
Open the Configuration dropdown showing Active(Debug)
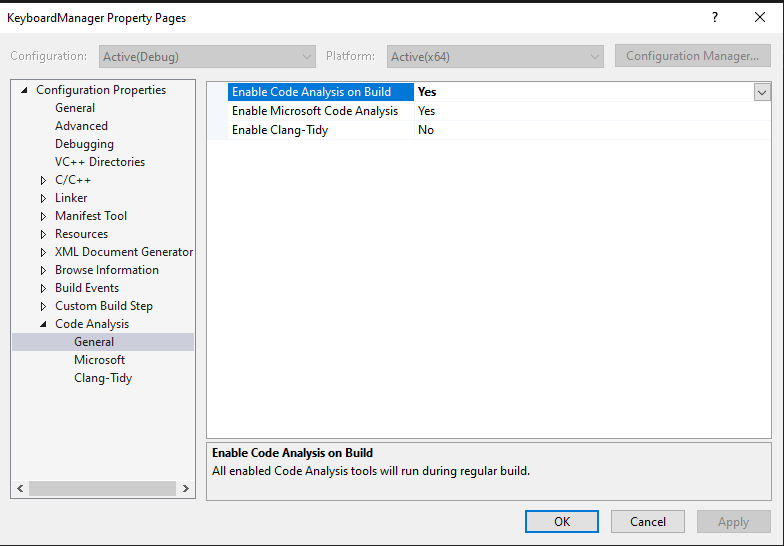pos(207,56)
